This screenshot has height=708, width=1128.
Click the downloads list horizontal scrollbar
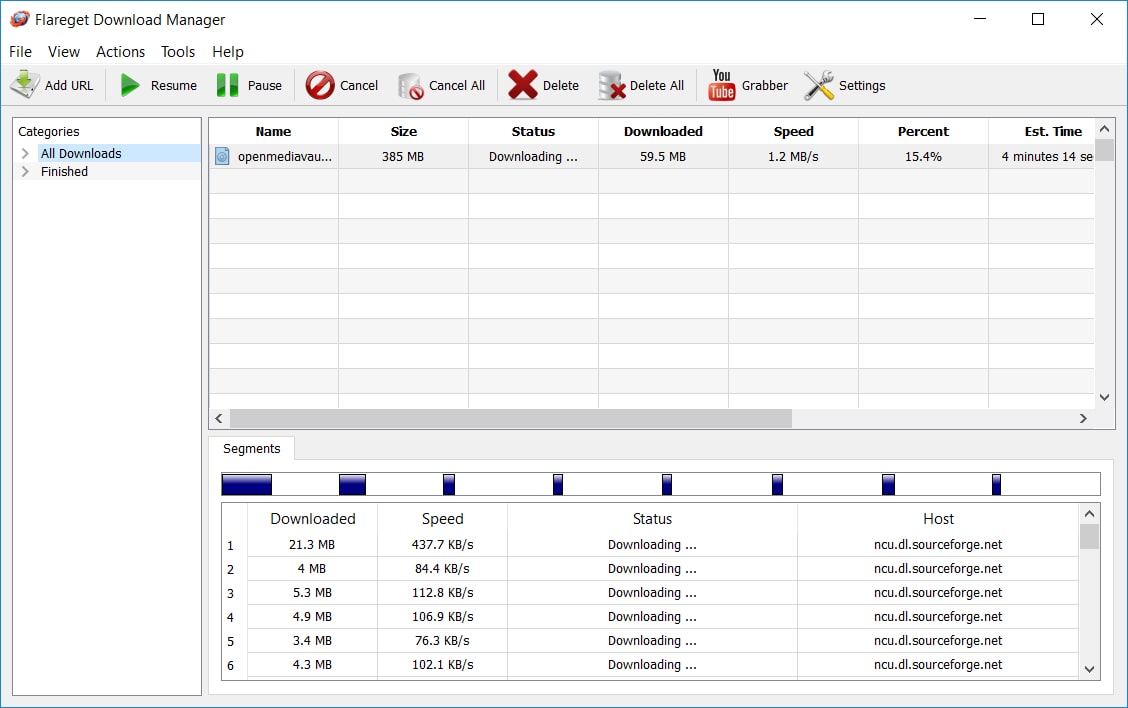click(510, 419)
